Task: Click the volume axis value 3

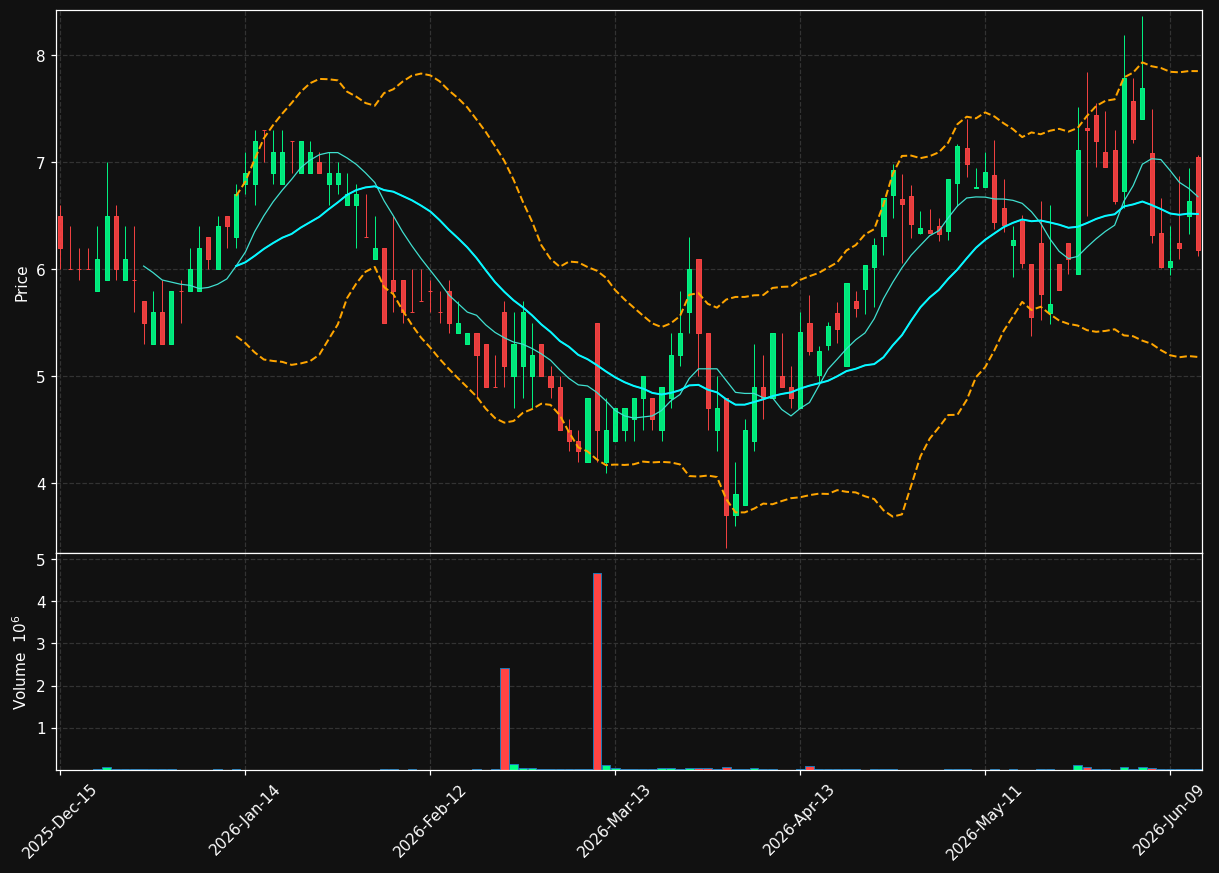Action: pyautogui.click(x=42, y=644)
